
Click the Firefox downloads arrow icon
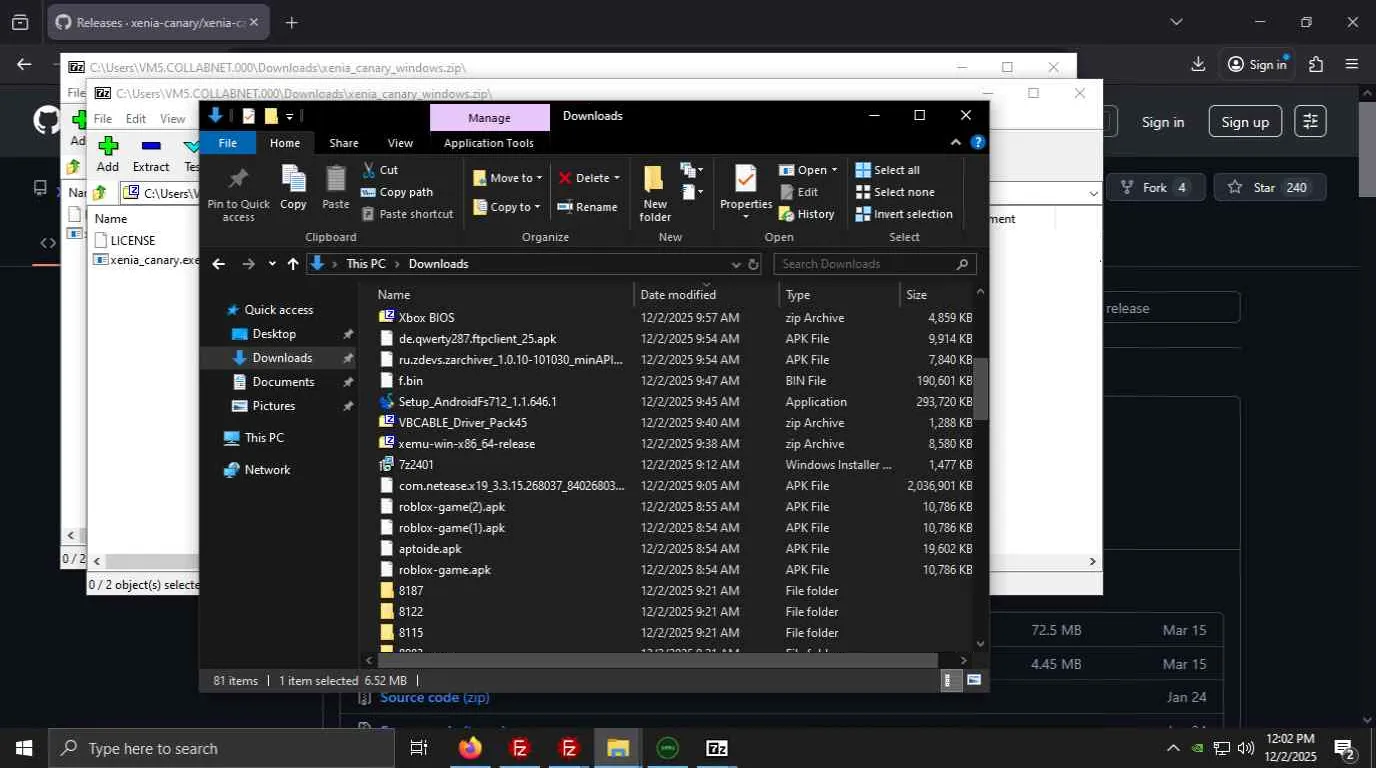coord(1198,64)
